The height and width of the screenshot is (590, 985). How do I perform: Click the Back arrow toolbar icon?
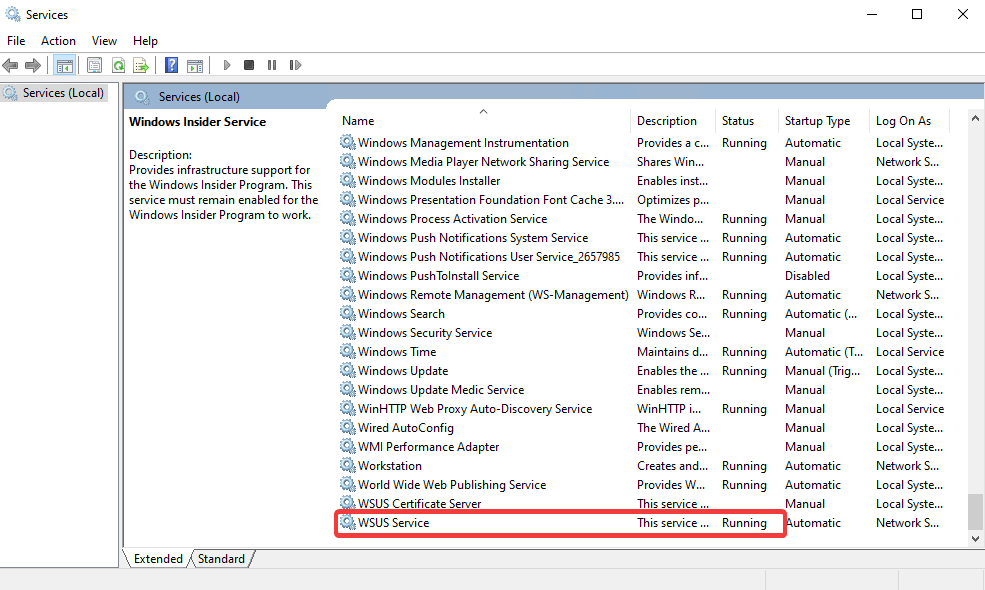click(x=10, y=65)
